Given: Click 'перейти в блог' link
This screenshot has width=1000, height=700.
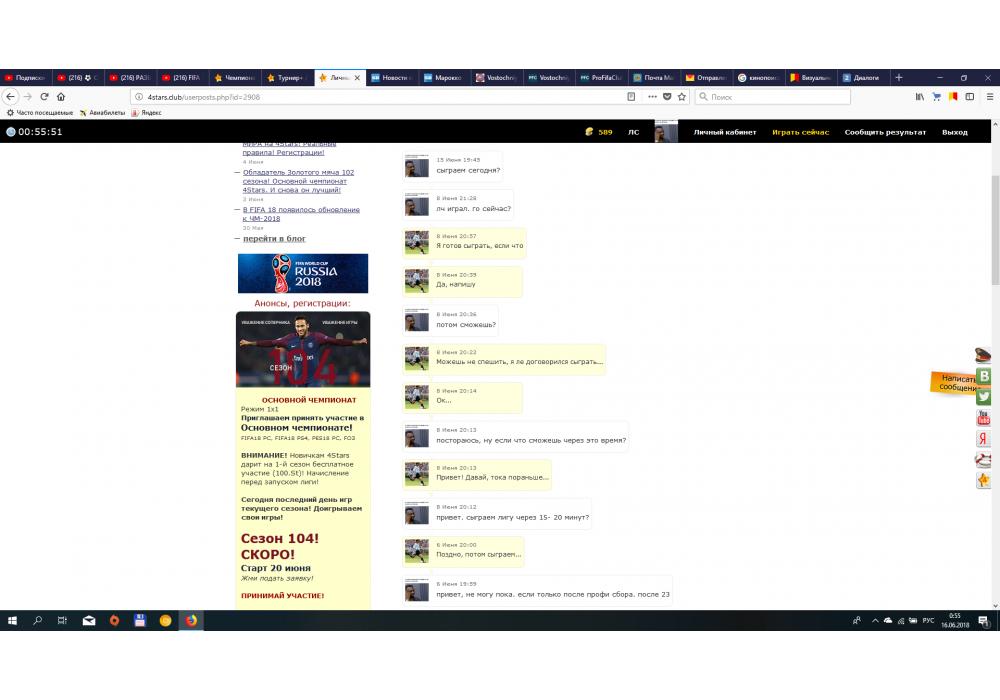Looking at the screenshot, I should point(274,239).
